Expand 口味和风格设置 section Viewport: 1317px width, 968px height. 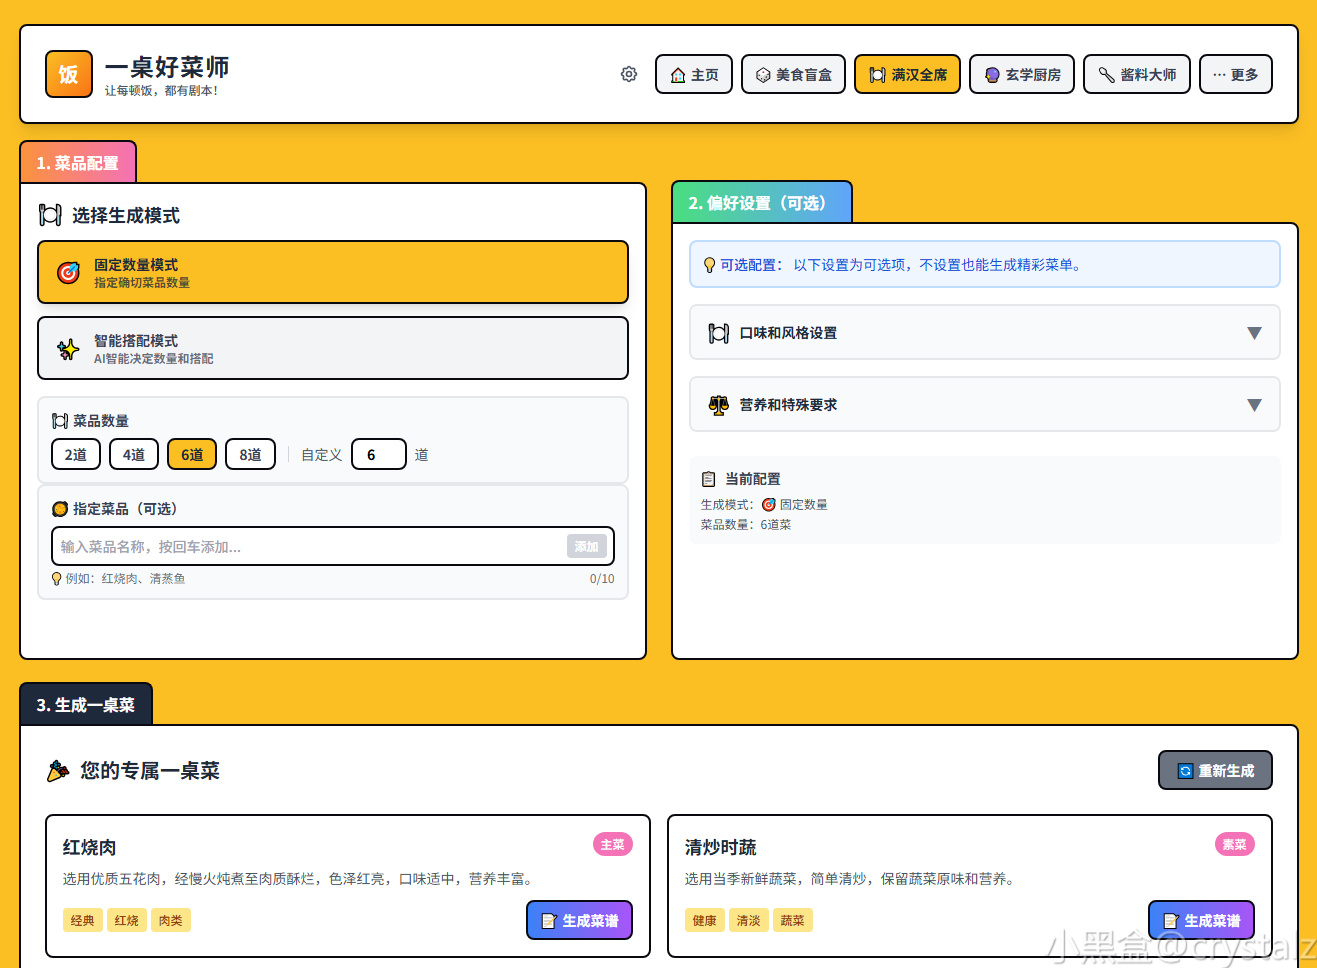(985, 332)
